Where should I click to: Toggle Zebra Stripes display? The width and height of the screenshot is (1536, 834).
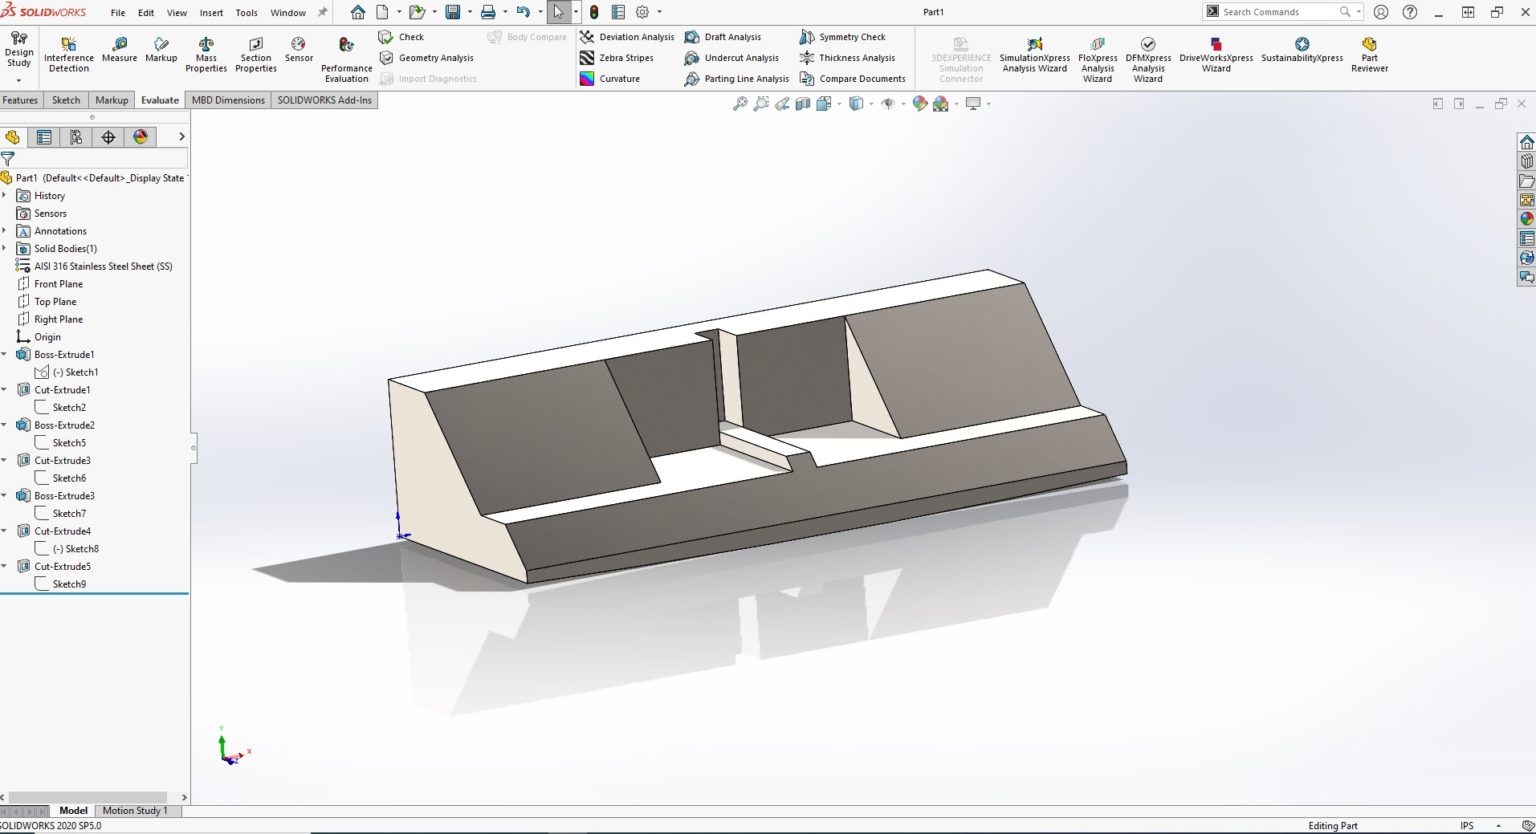[616, 58]
